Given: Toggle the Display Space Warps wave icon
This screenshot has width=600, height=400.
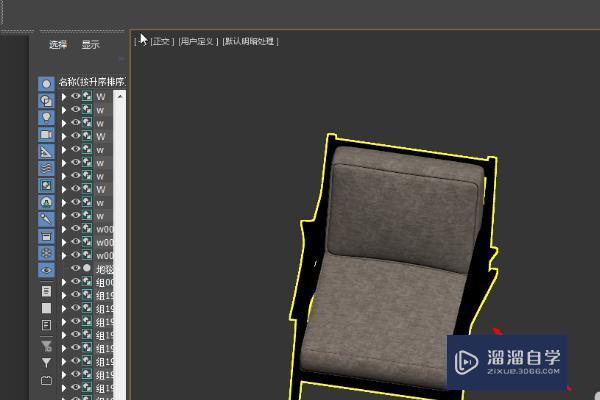Looking at the screenshot, I should coord(46,169).
